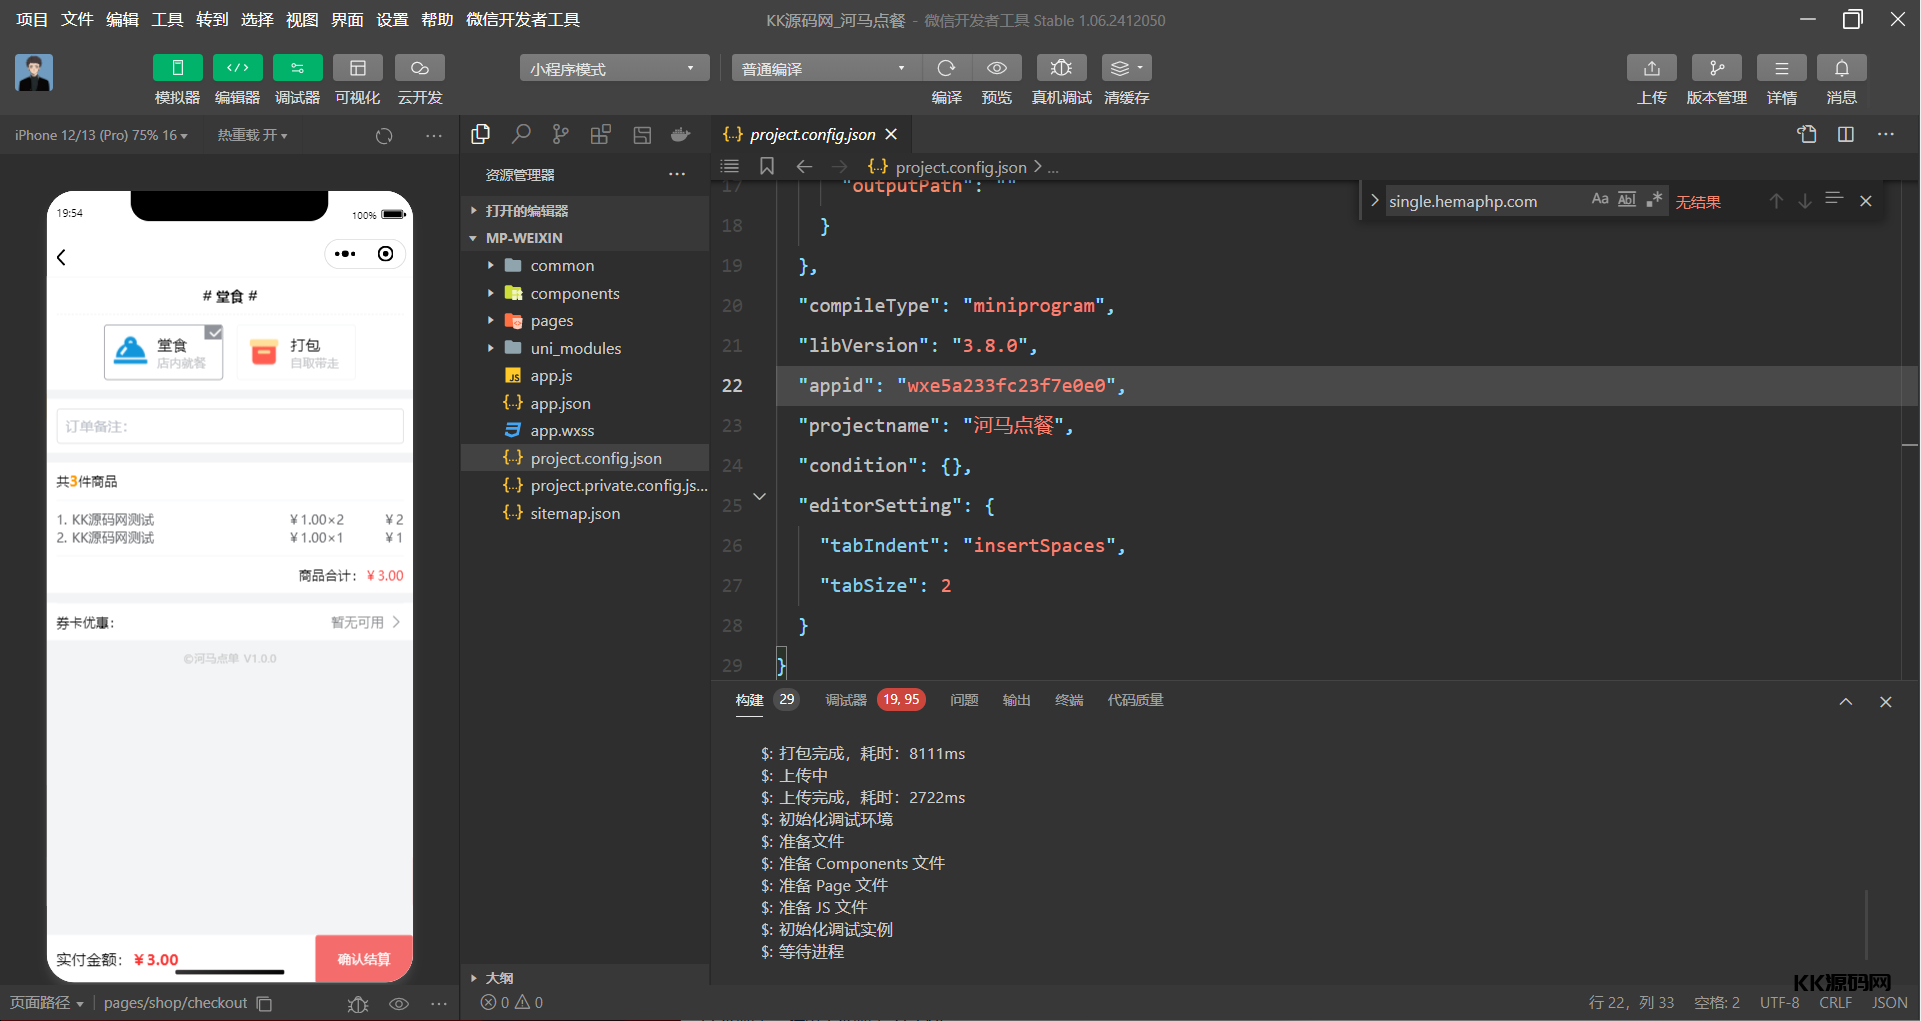Image resolution: width=1921 pixels, height=1021 pixels.
Task: Toggle the simulator panel button
Action: [x=177, y=68]
